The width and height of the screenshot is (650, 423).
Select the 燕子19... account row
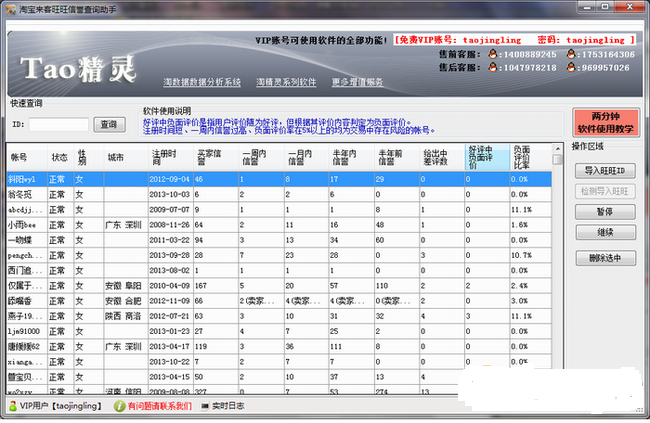click(x=279, y=316)
